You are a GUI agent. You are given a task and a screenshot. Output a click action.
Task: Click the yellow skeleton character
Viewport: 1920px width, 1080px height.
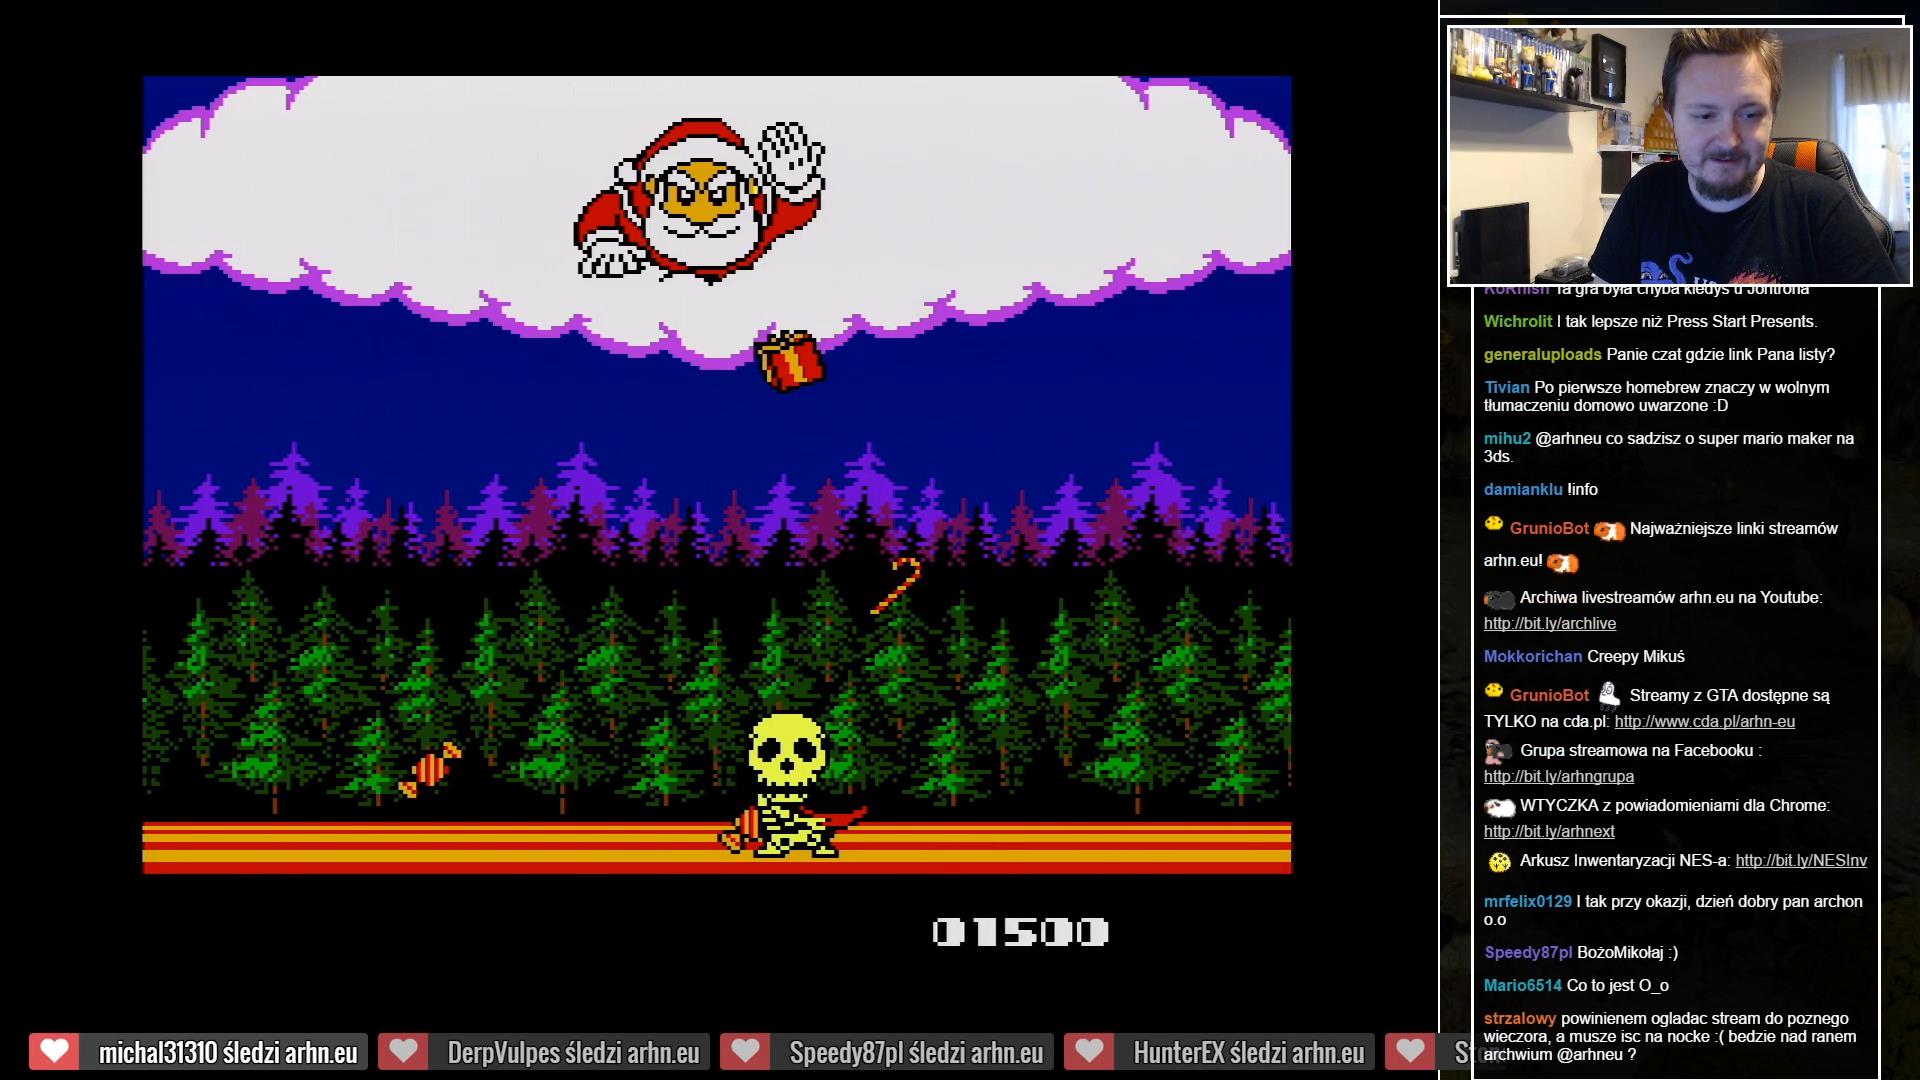790,787
